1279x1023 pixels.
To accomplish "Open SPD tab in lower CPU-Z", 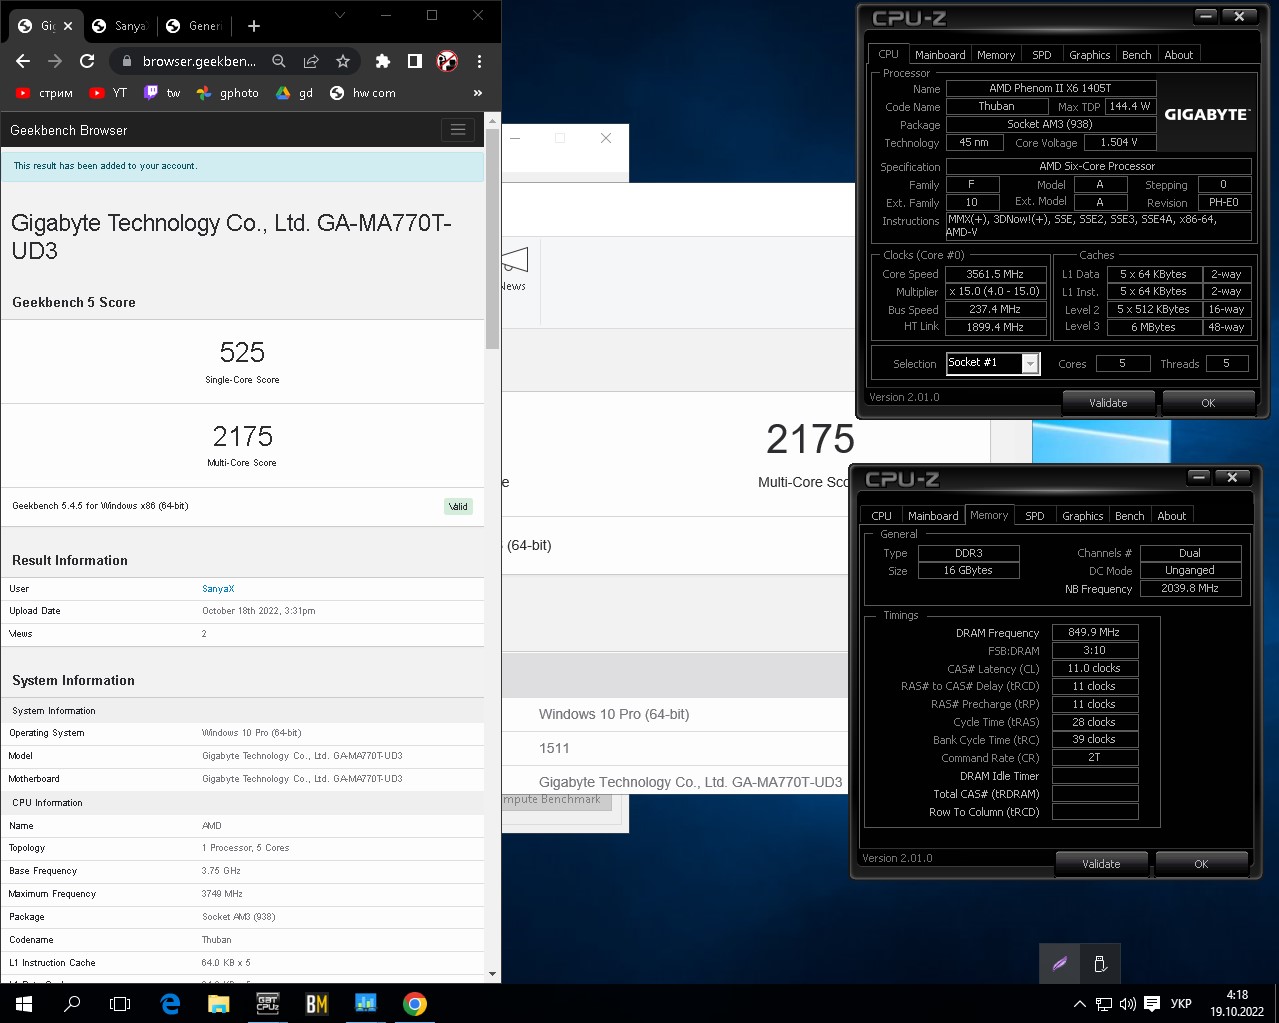I will tap(1035, 516).
